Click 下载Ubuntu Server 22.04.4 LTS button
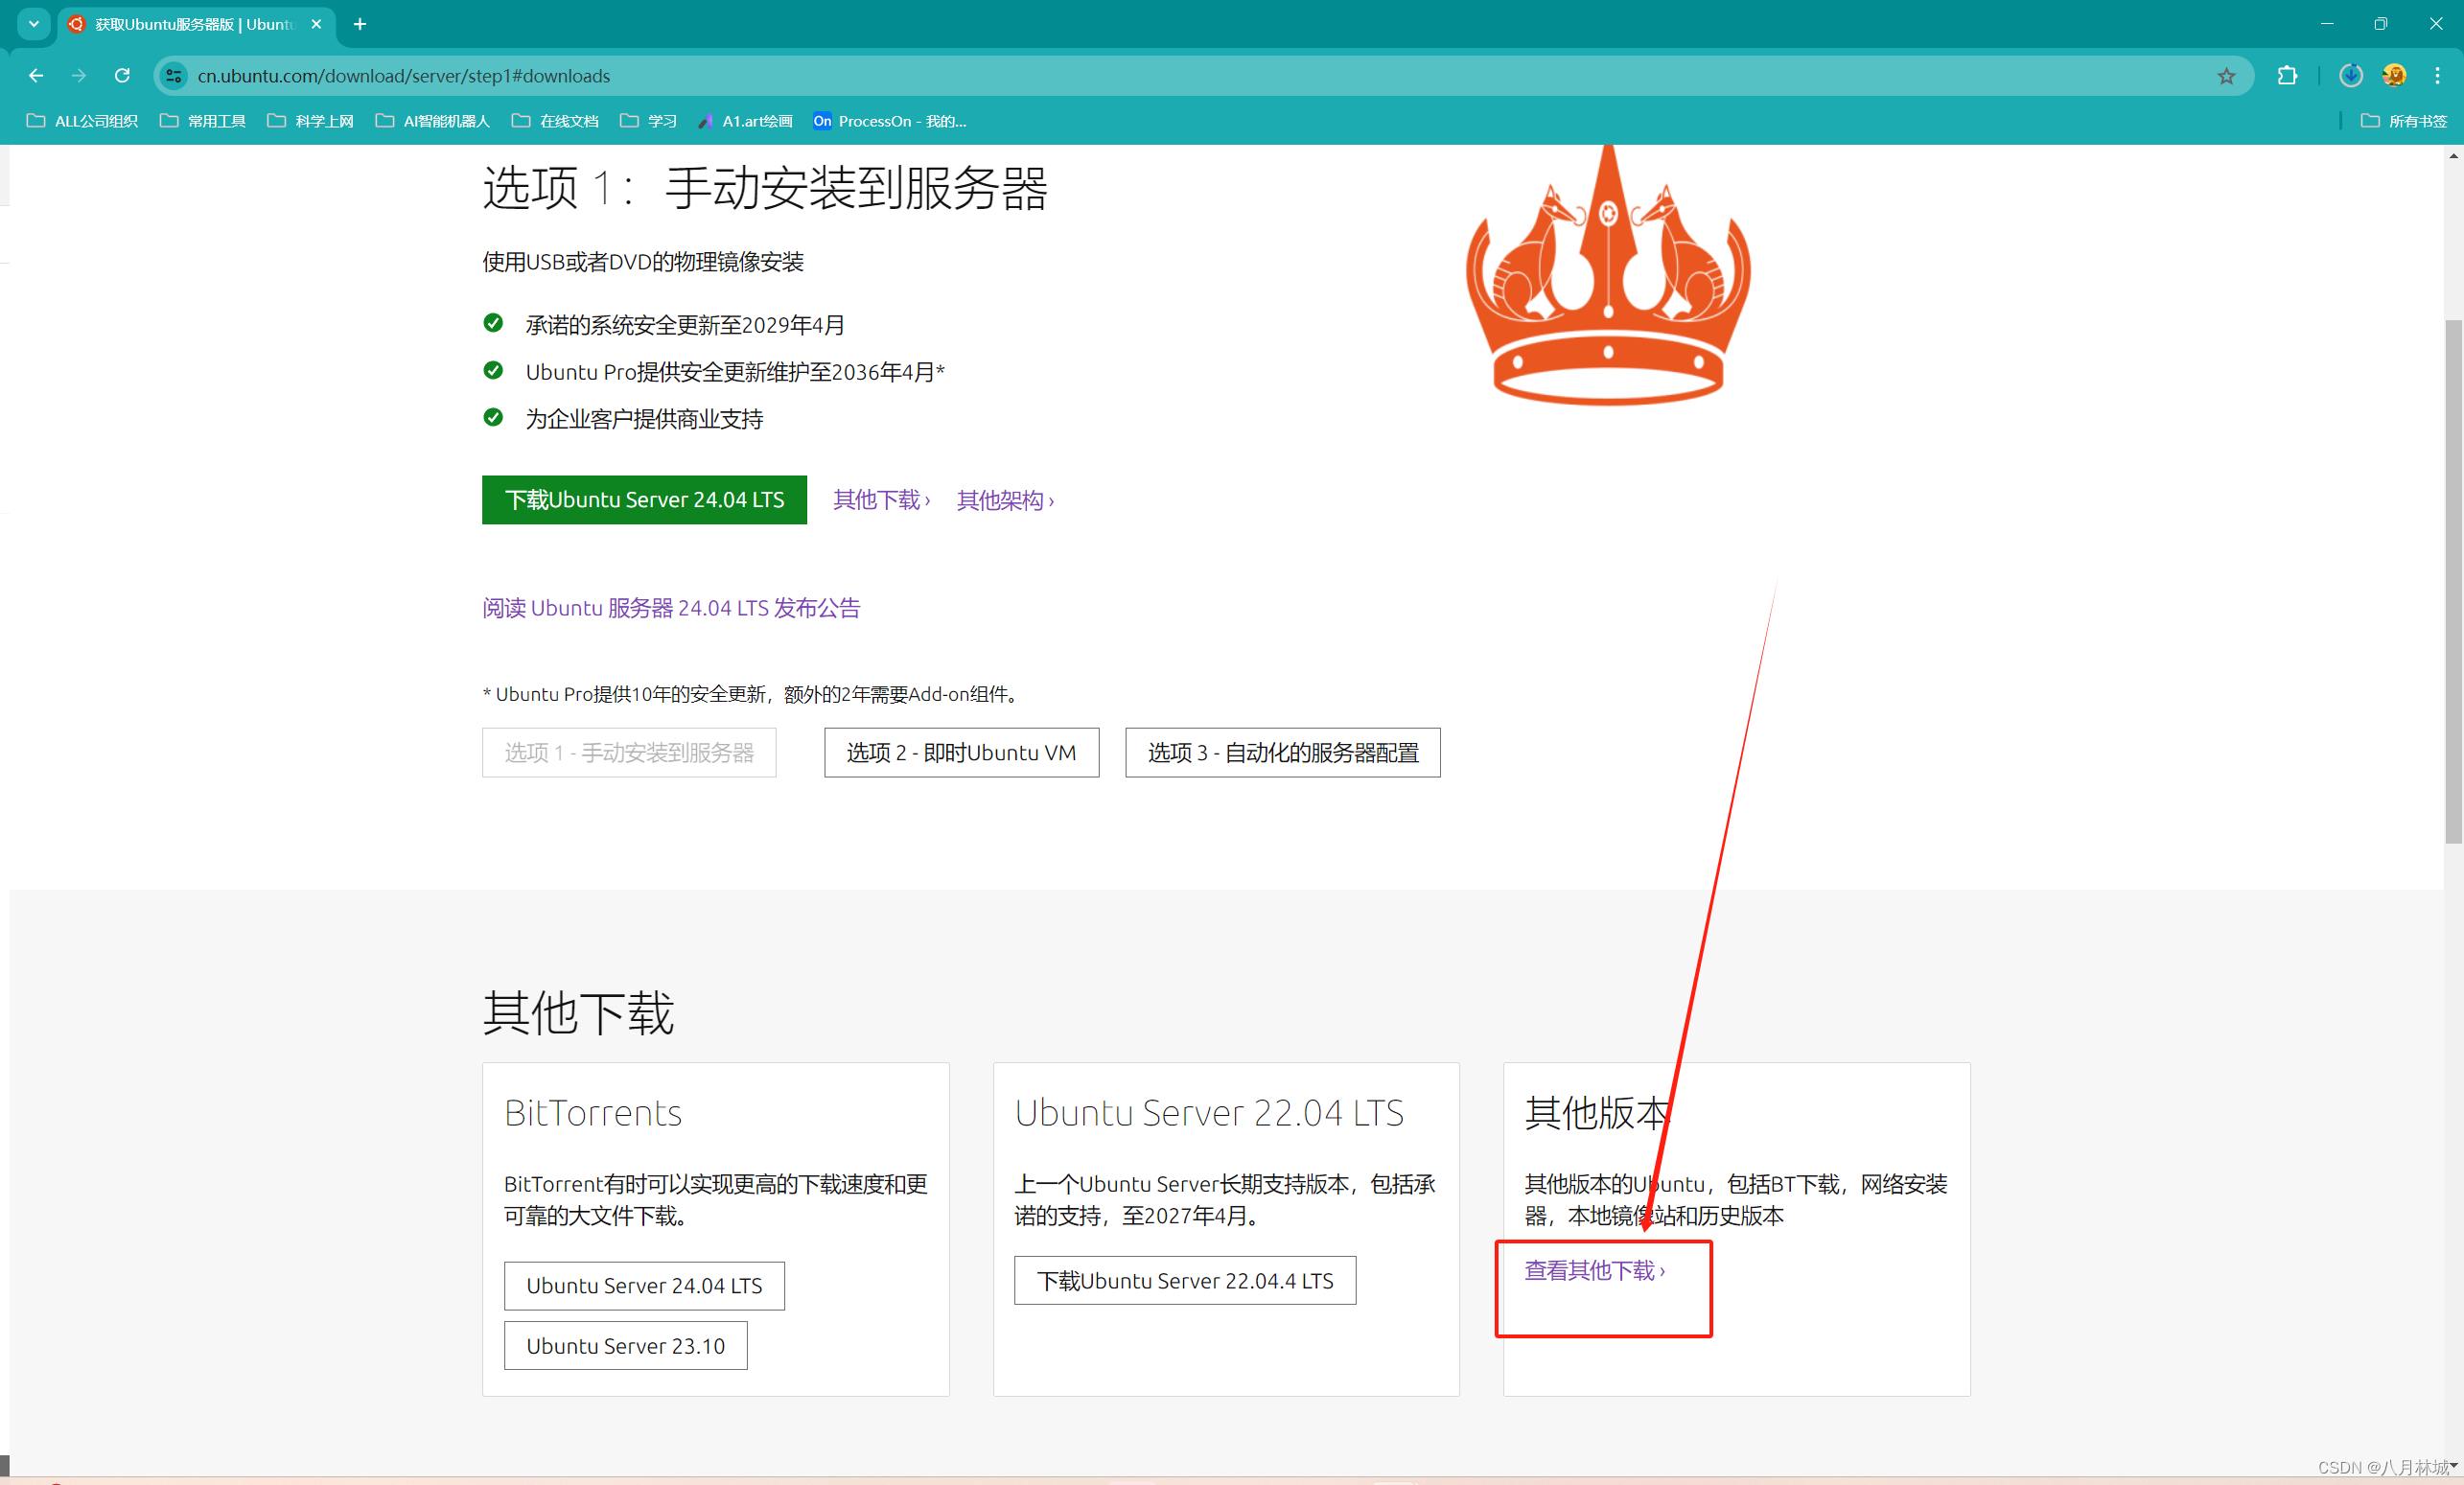The height and width of the screenshot is (1485, 2464). tap(1185, 1281)
